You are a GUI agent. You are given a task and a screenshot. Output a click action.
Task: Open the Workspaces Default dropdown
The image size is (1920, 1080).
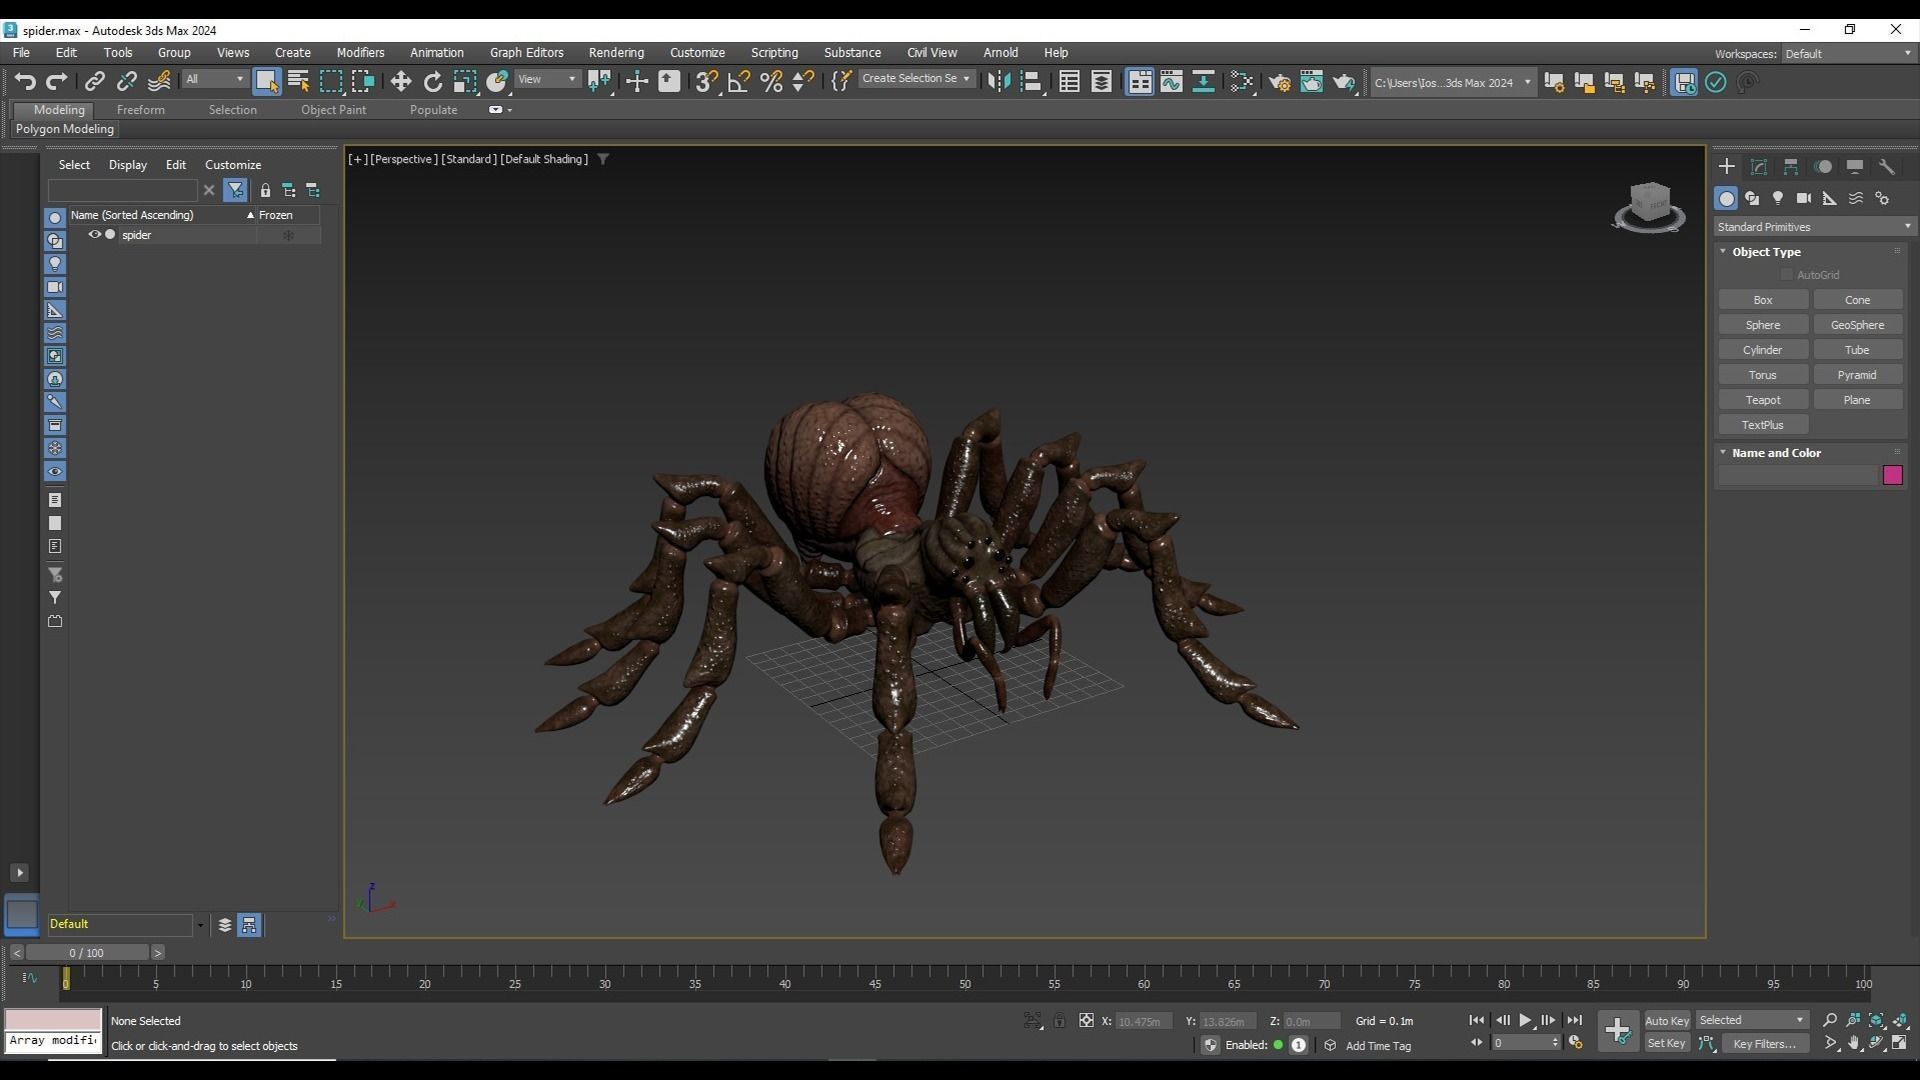pyautogui.click(x=1848, y=54)
